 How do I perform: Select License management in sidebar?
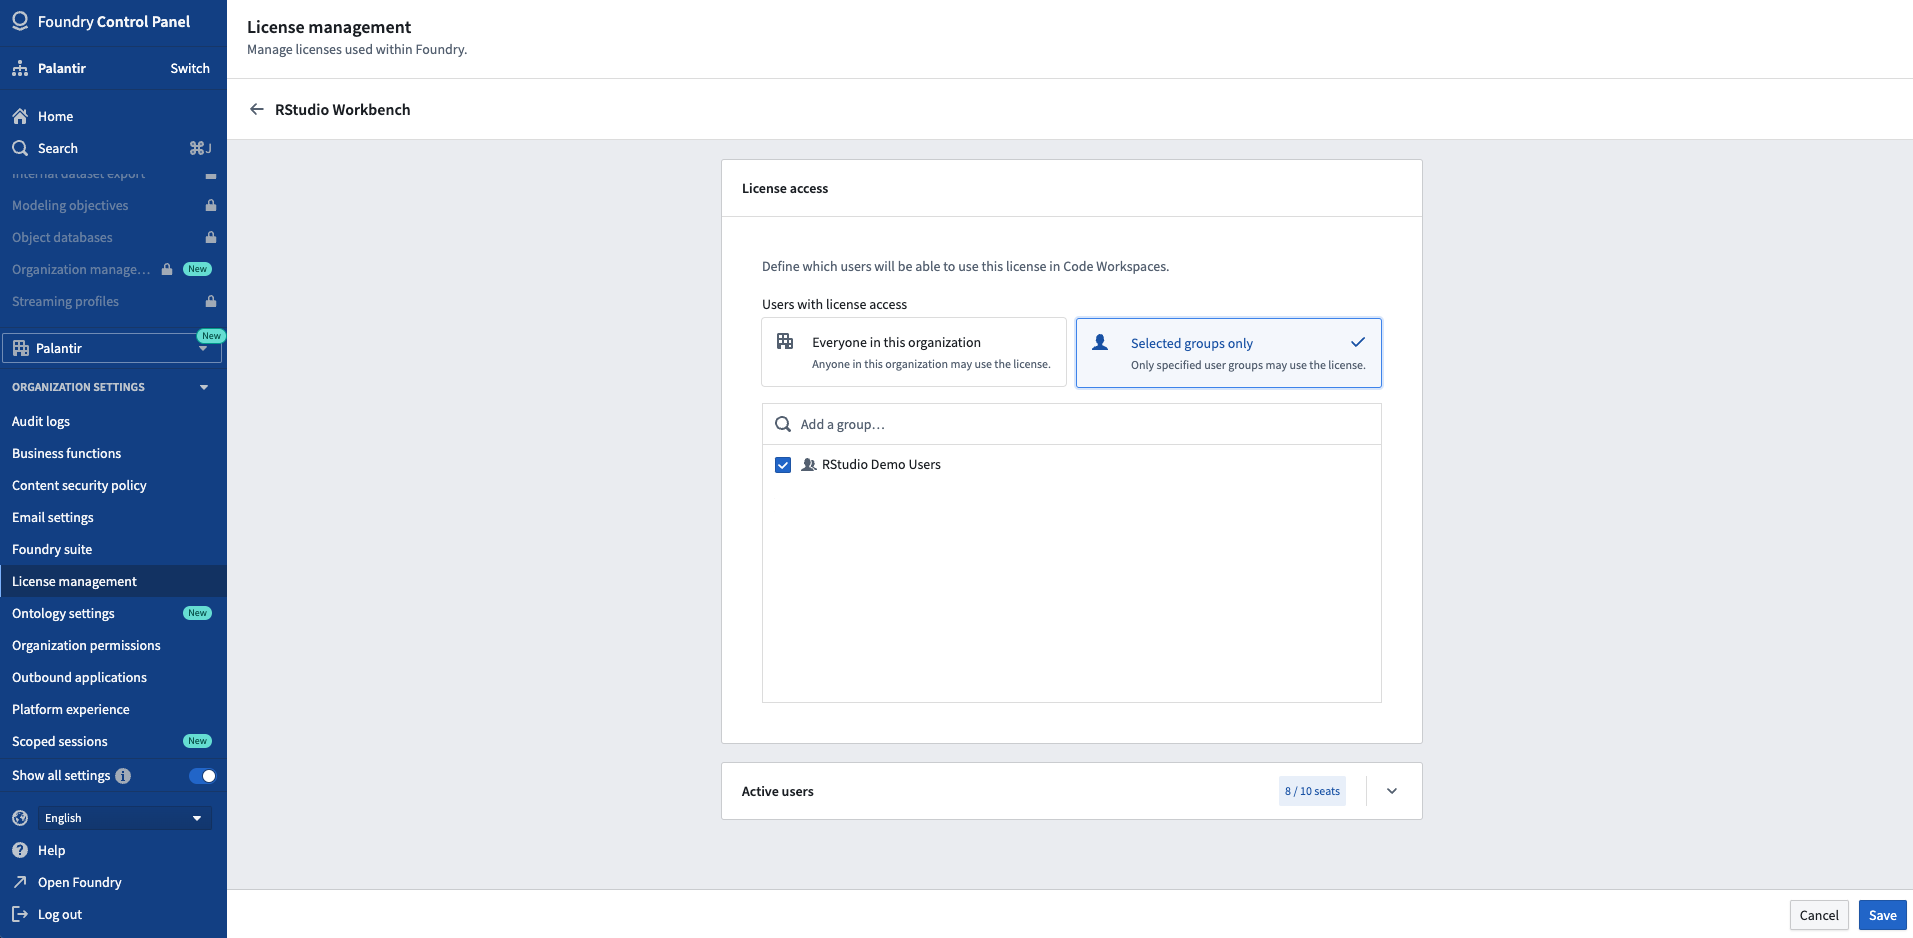click(113, 581)
